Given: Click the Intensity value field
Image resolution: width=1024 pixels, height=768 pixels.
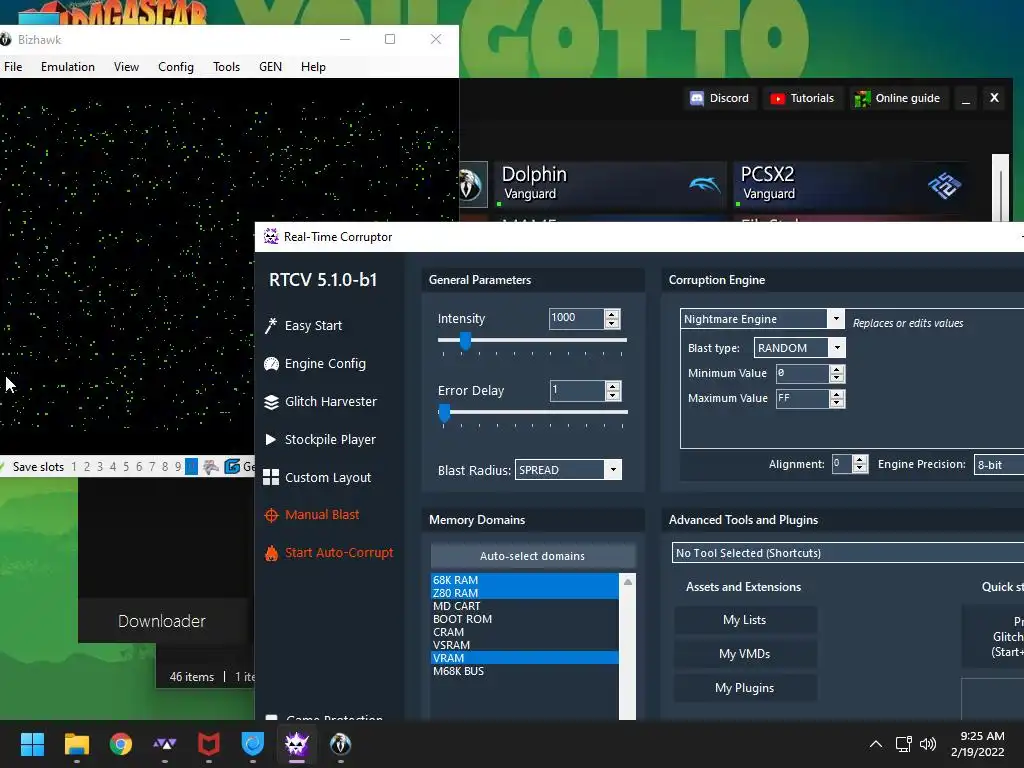Looking at the screenshot, I should (x=577, y=318).
